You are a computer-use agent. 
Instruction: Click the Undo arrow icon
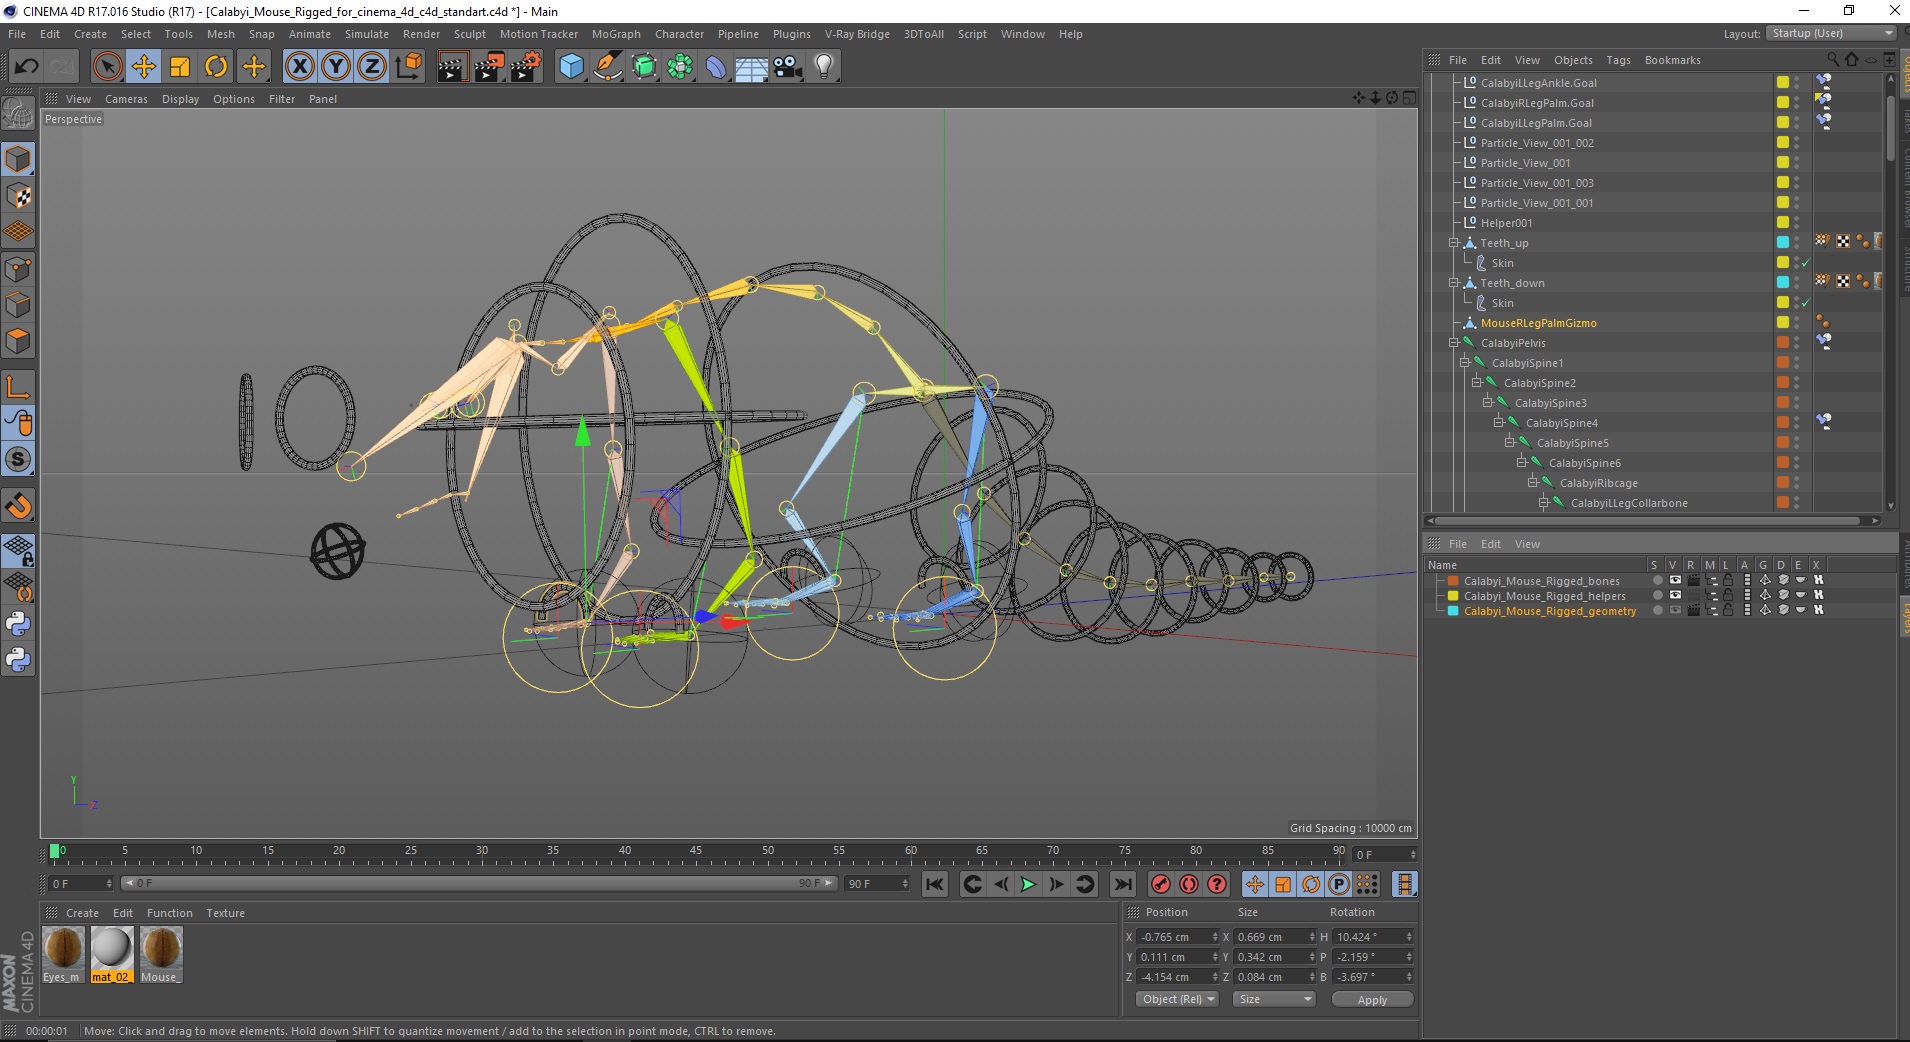click(26, 67)
